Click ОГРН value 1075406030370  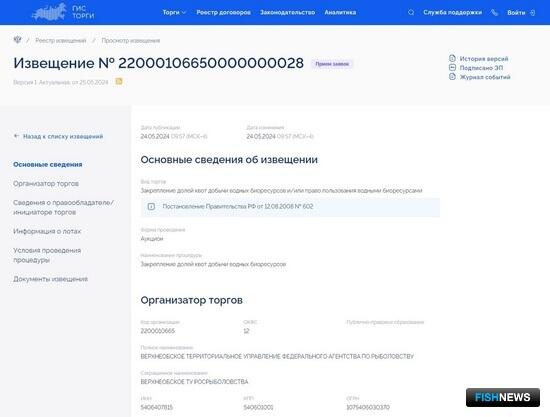coord(368,407)
